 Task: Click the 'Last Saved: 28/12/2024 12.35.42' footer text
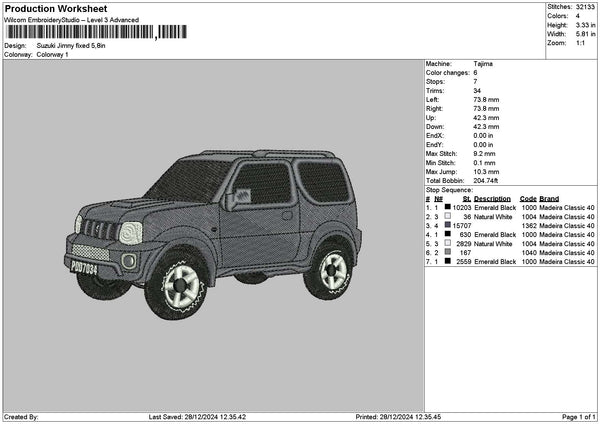(197, 417)
